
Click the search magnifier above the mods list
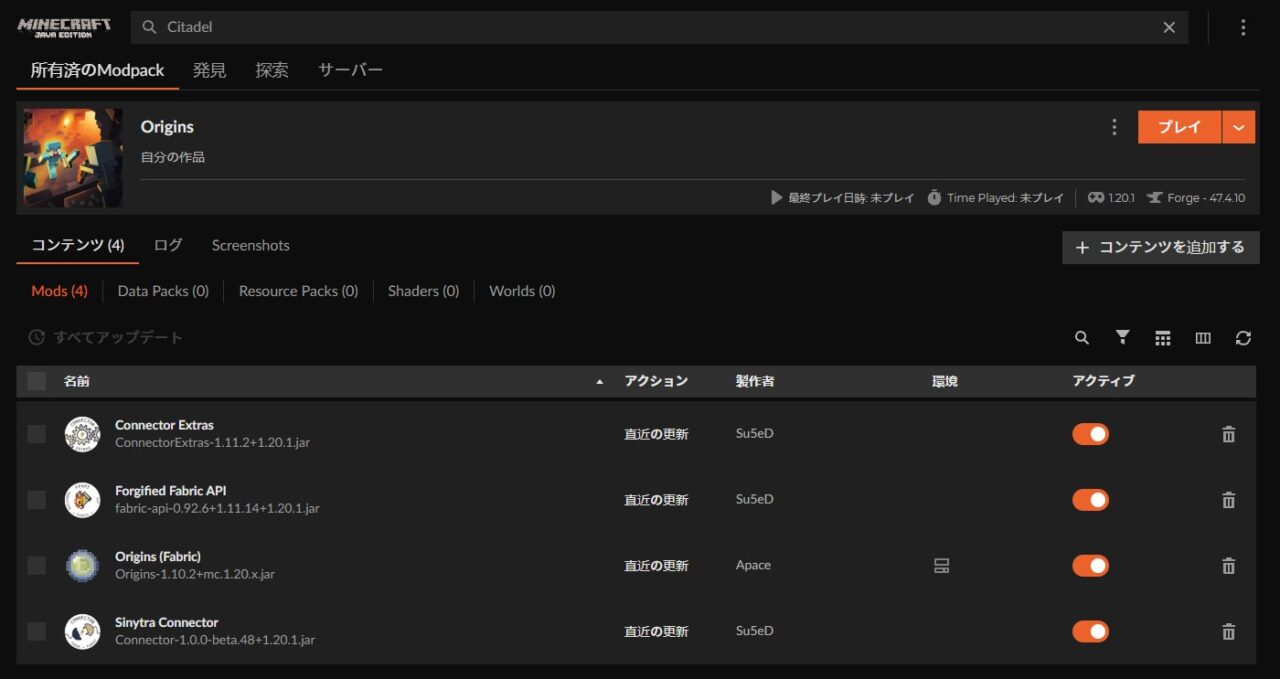click(x=1082, y=338)
